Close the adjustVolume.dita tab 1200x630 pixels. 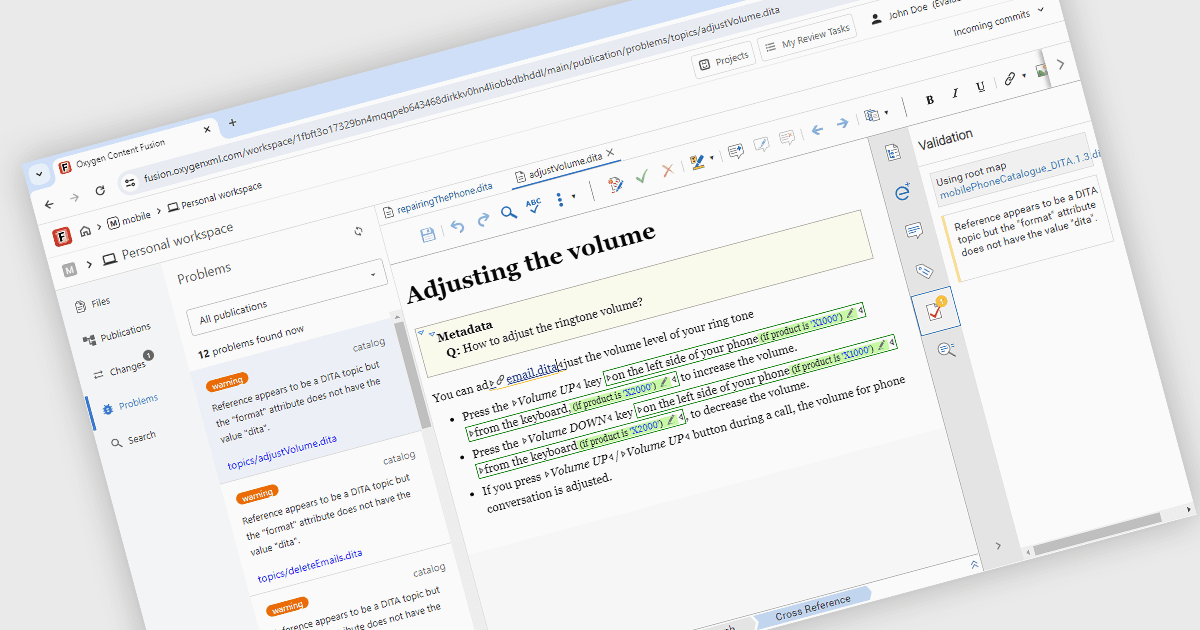(610, 153)
